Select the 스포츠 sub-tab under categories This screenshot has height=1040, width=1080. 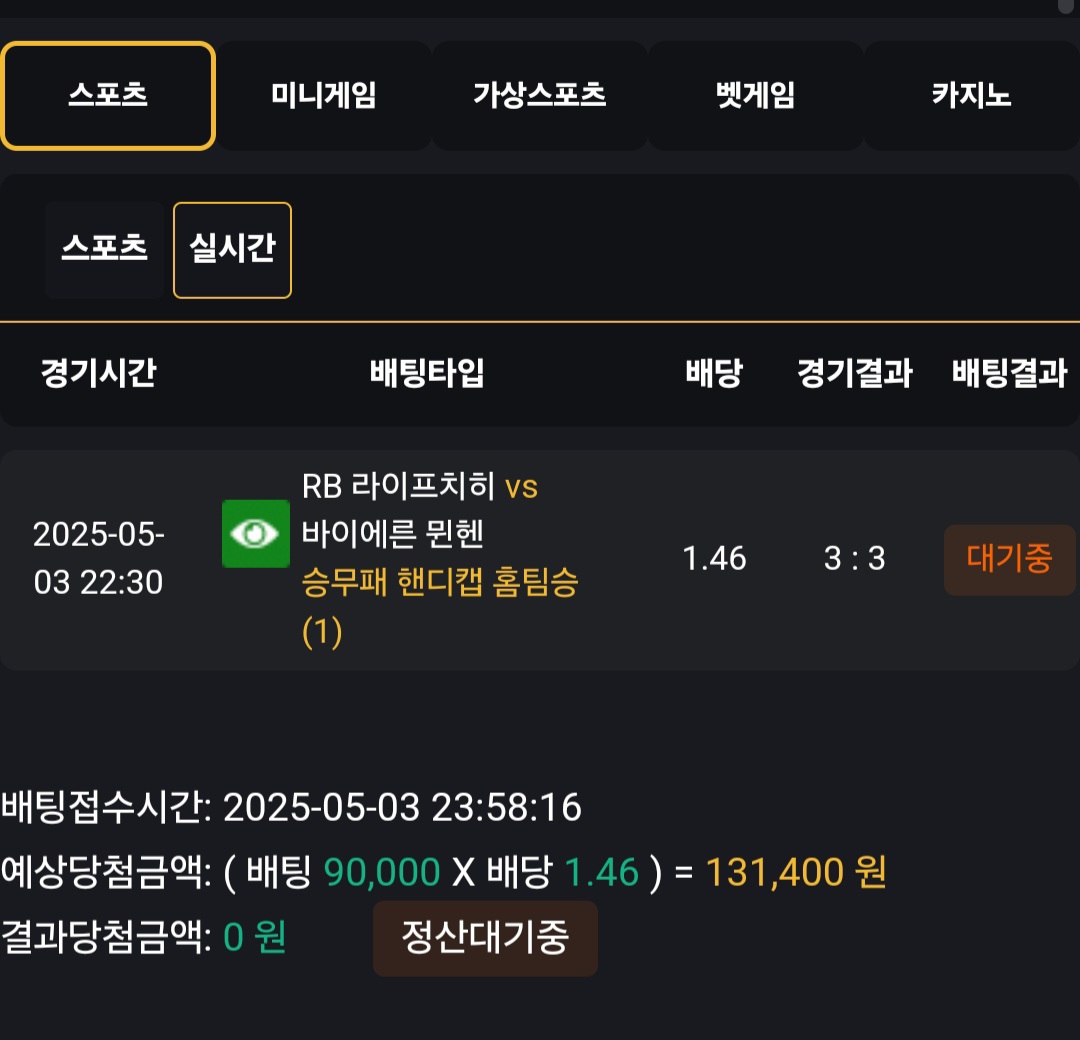(105, 250)
